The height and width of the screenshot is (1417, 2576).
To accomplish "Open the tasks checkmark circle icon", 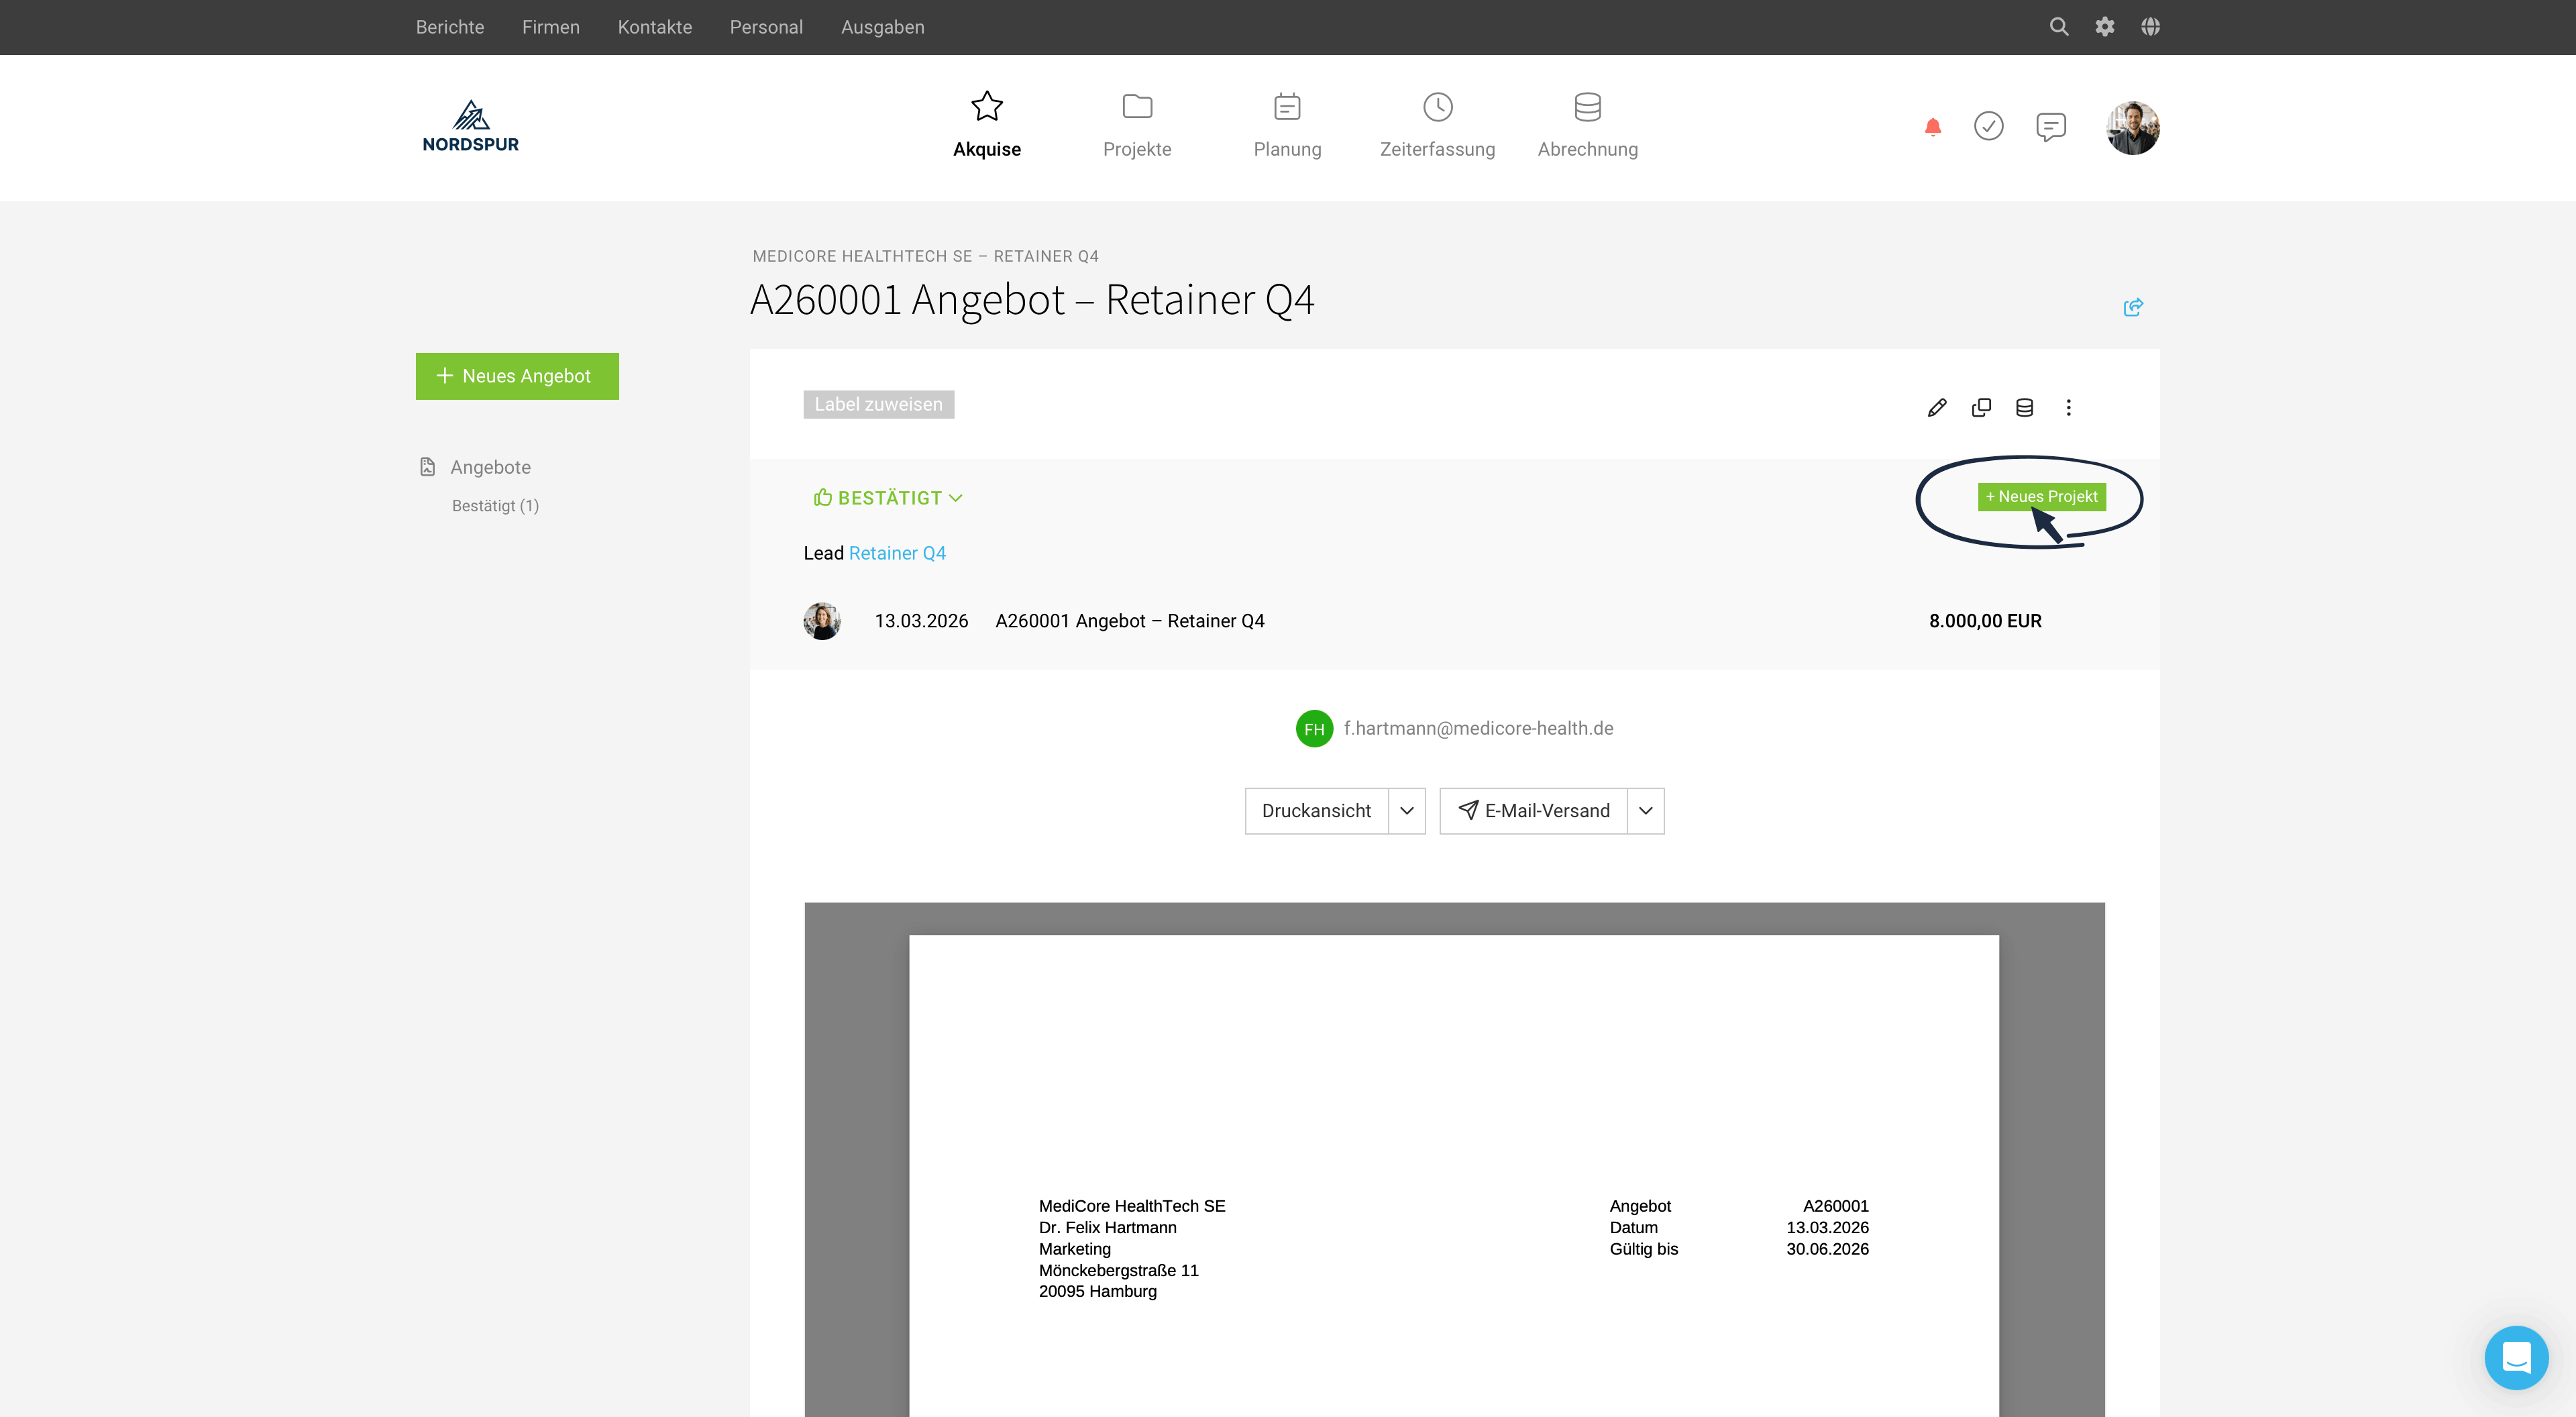I will [1988, 126].
